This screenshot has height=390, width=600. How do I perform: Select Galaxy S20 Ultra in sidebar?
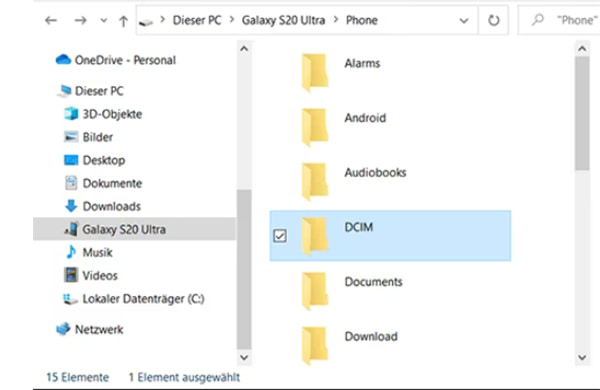click(124, 229)
